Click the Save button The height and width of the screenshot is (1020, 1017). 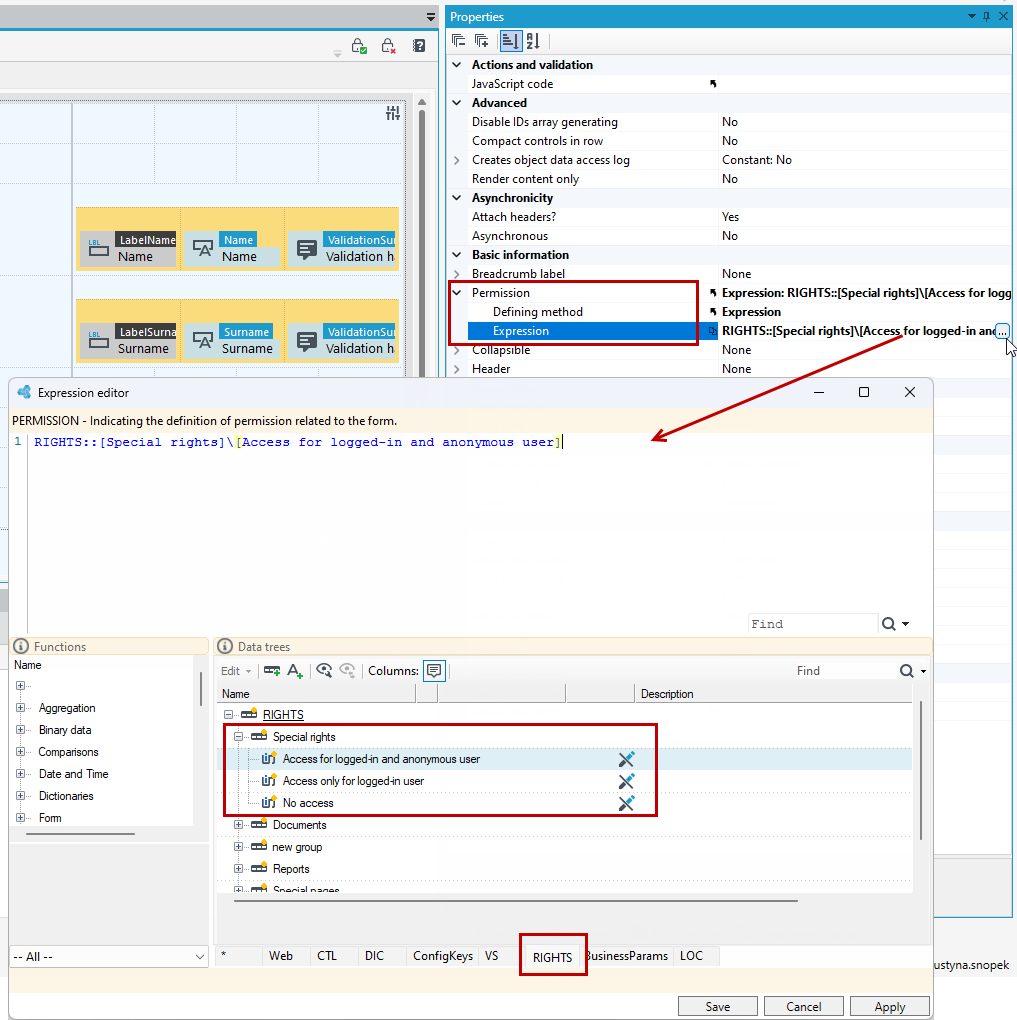(x=718, y=1006)
